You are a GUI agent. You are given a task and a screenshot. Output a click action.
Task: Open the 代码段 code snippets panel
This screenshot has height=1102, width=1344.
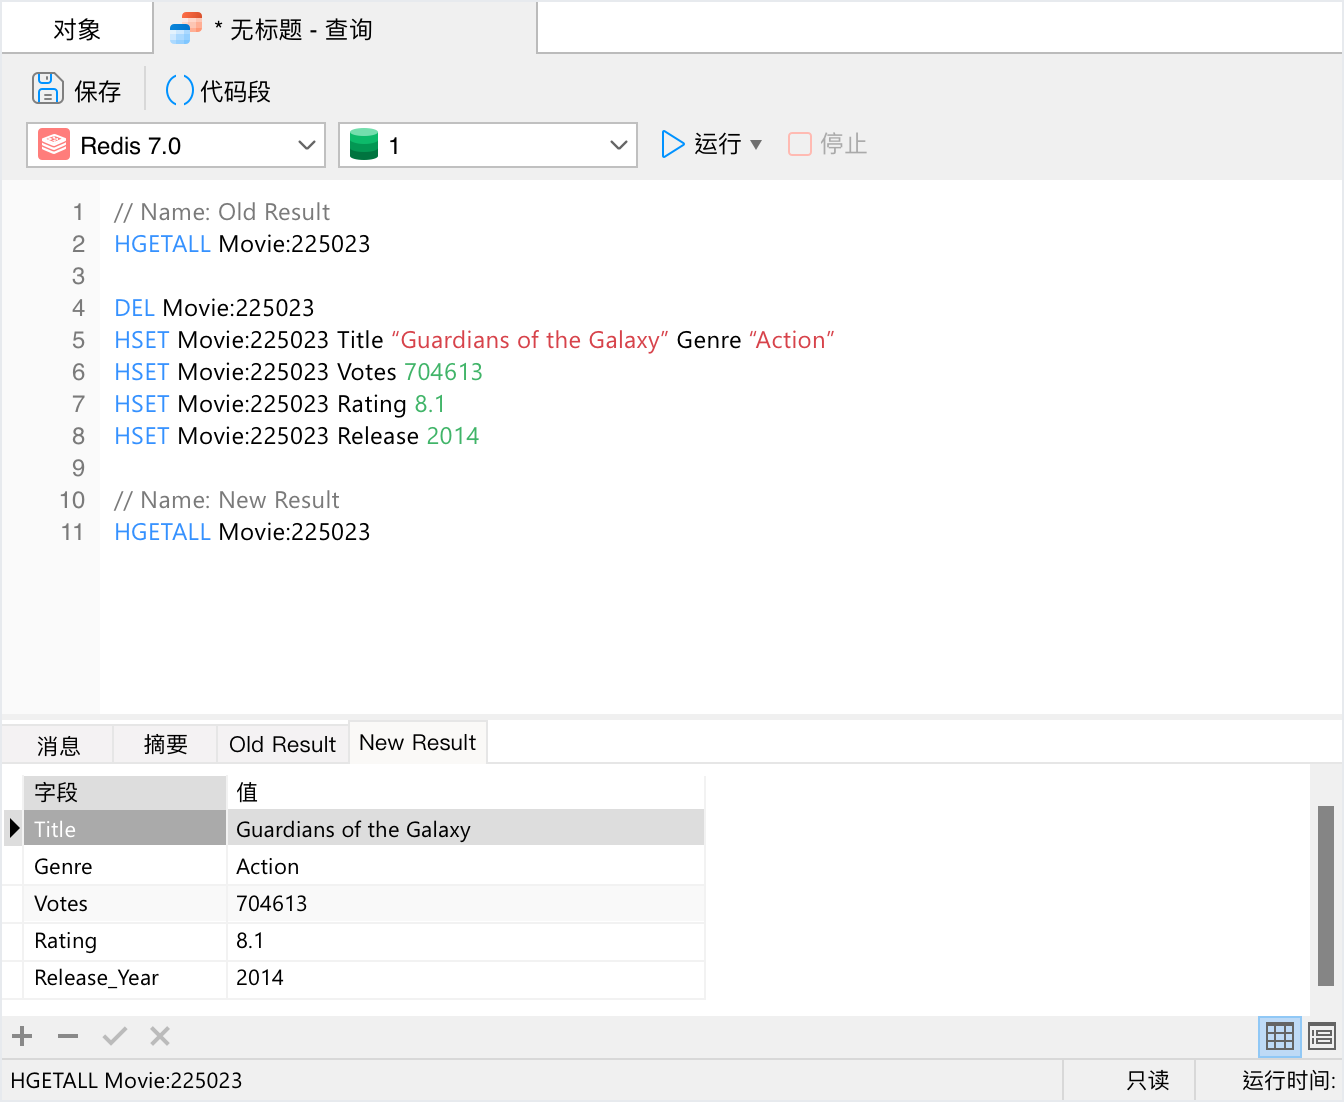218,90
